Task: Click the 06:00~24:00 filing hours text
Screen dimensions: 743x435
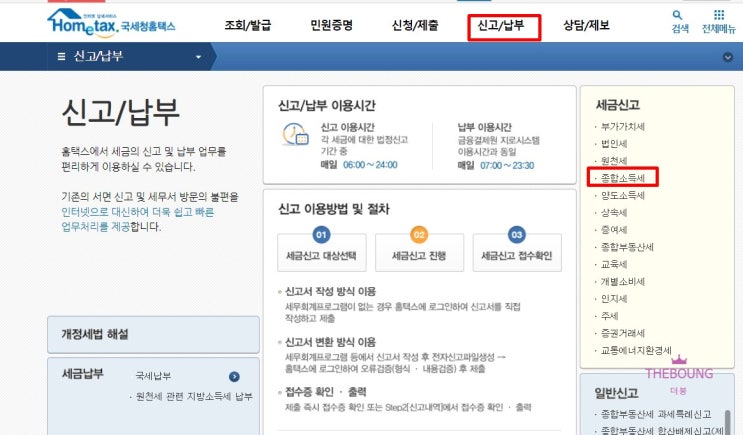Action: 370,165
